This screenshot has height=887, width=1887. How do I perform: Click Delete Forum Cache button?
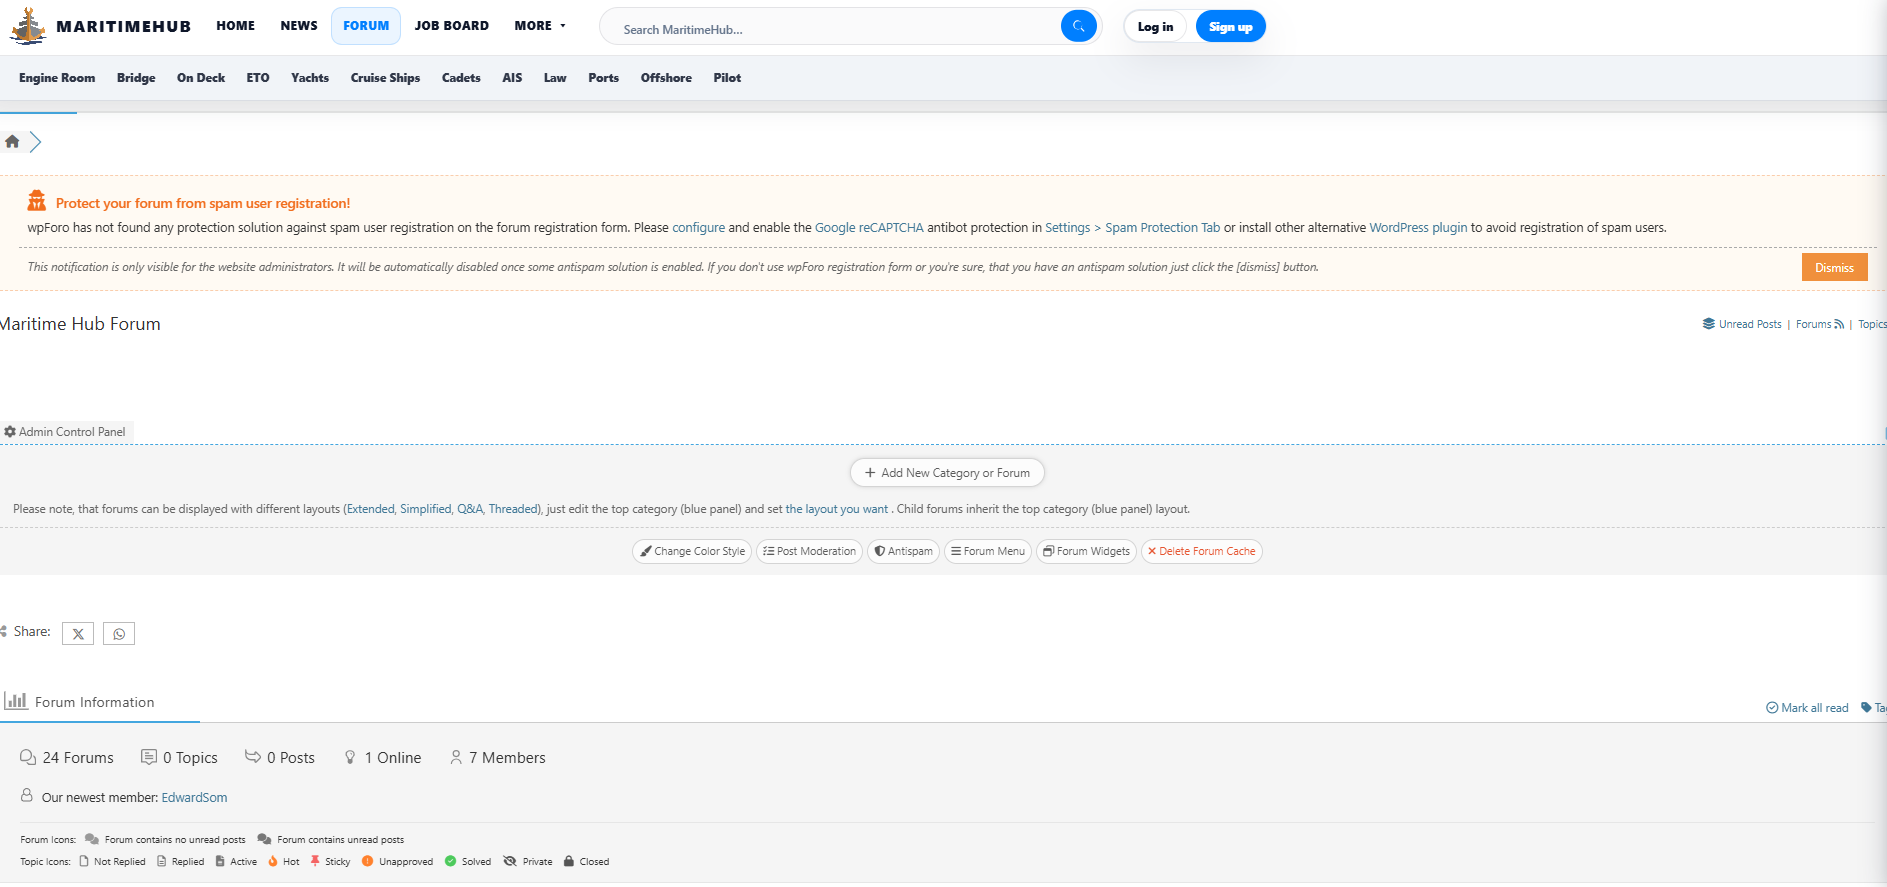click(x=1201, y=552)
